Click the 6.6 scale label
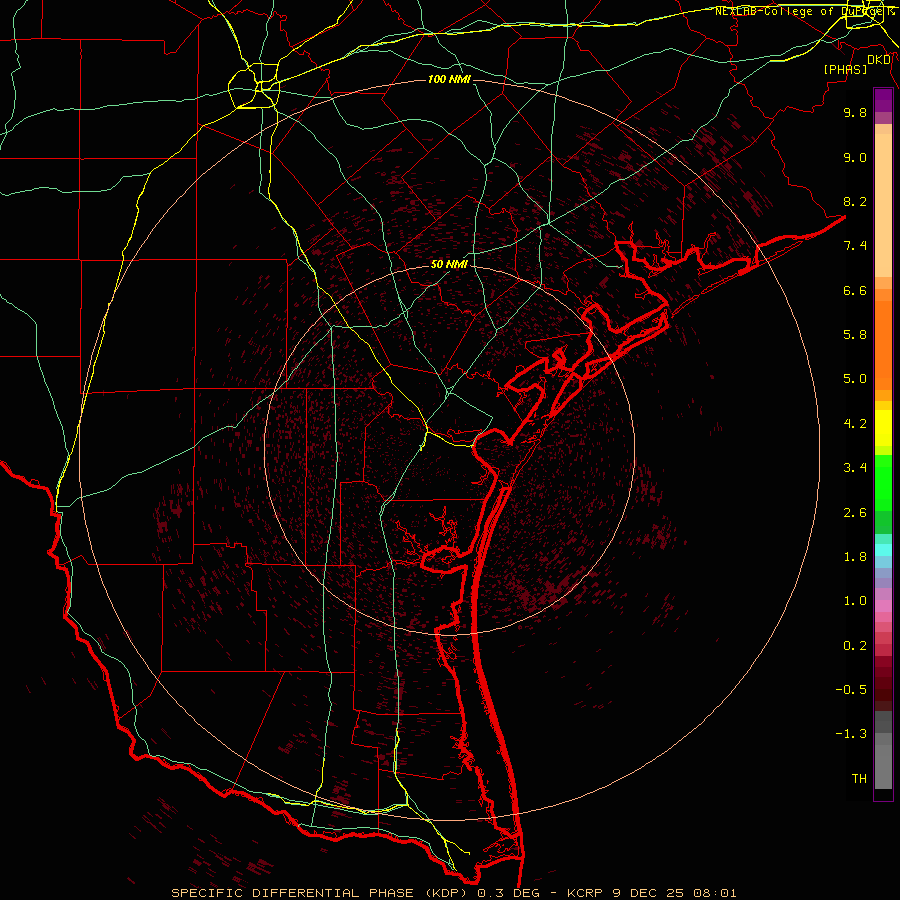This screenshot has height=900, width=900. (855, 290)
